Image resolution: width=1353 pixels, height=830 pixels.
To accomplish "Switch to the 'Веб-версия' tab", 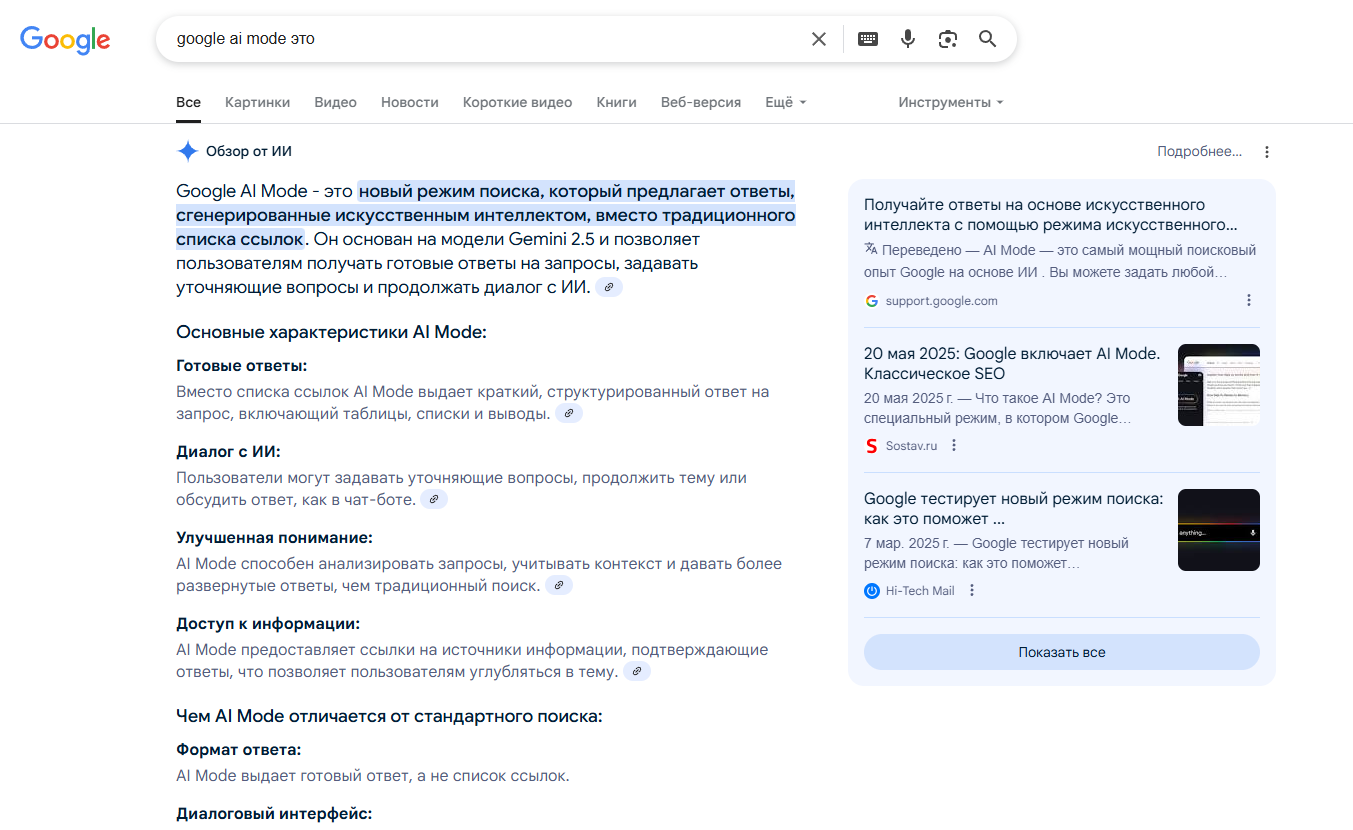I will [701, 102].
